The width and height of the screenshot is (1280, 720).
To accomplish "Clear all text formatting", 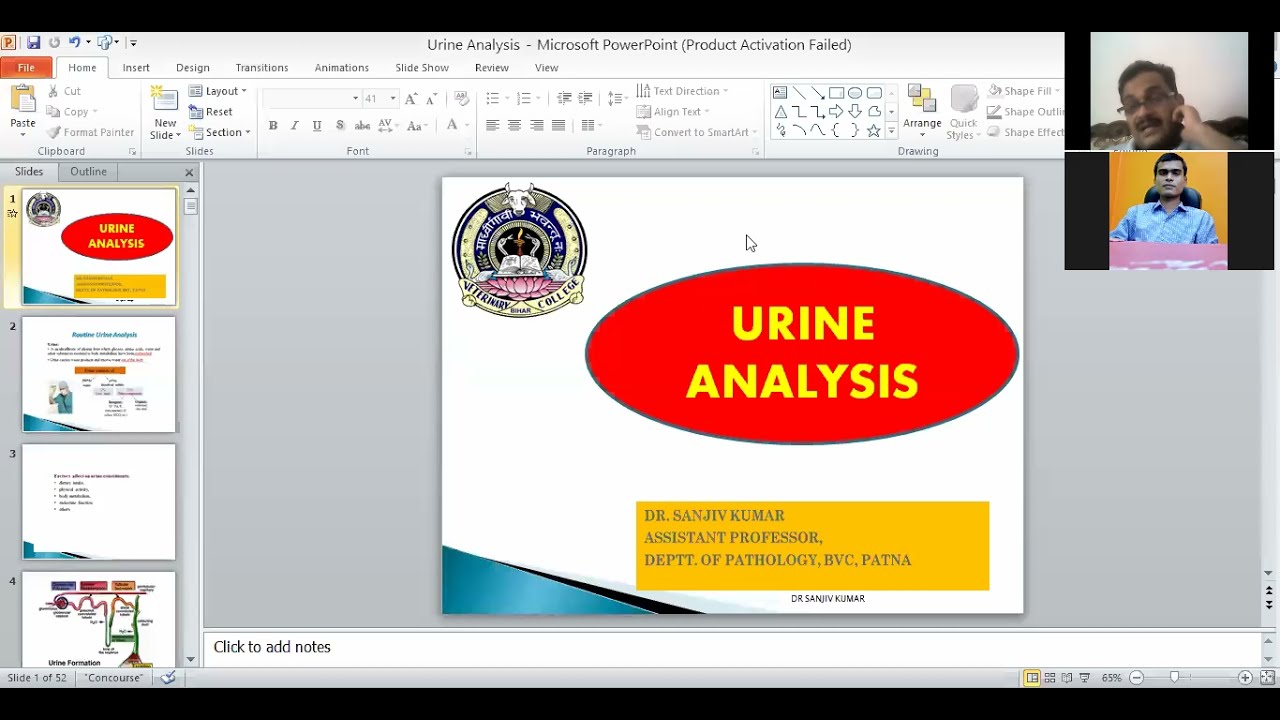I will pyautogui.click(x=461, y=98).
